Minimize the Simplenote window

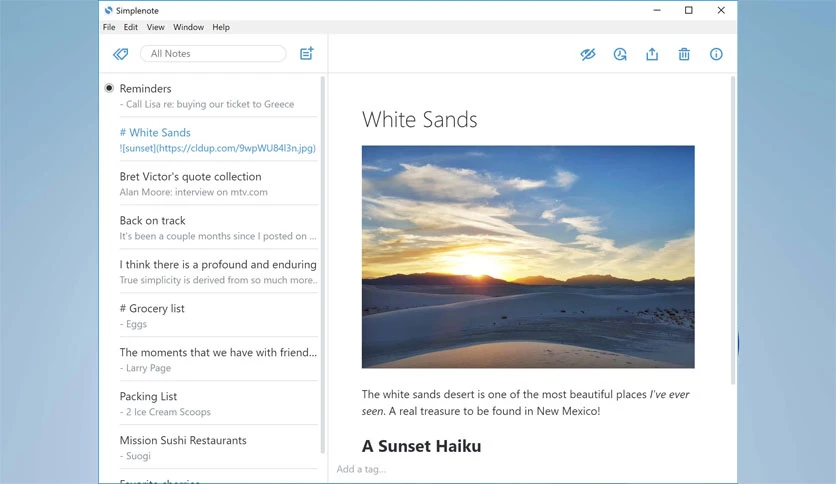click(x=657, y=10)
